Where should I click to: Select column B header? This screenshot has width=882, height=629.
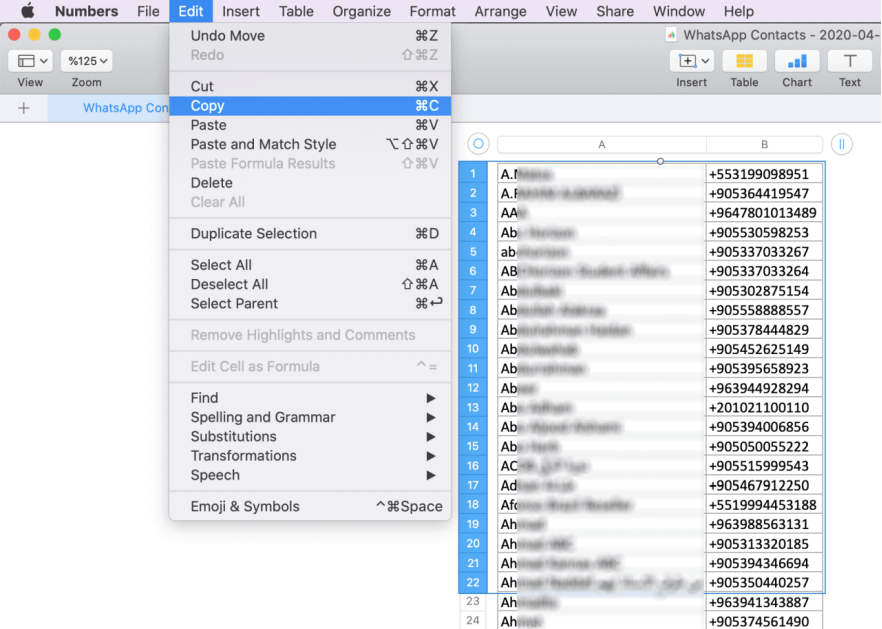point(764,145)
